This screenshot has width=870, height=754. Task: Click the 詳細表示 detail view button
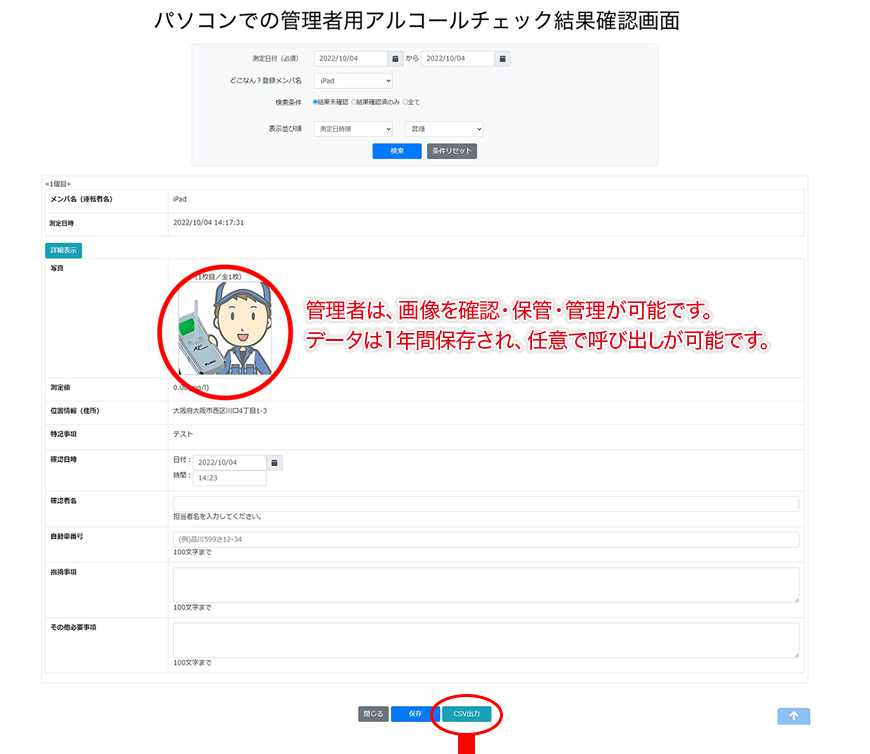(63, 250)
